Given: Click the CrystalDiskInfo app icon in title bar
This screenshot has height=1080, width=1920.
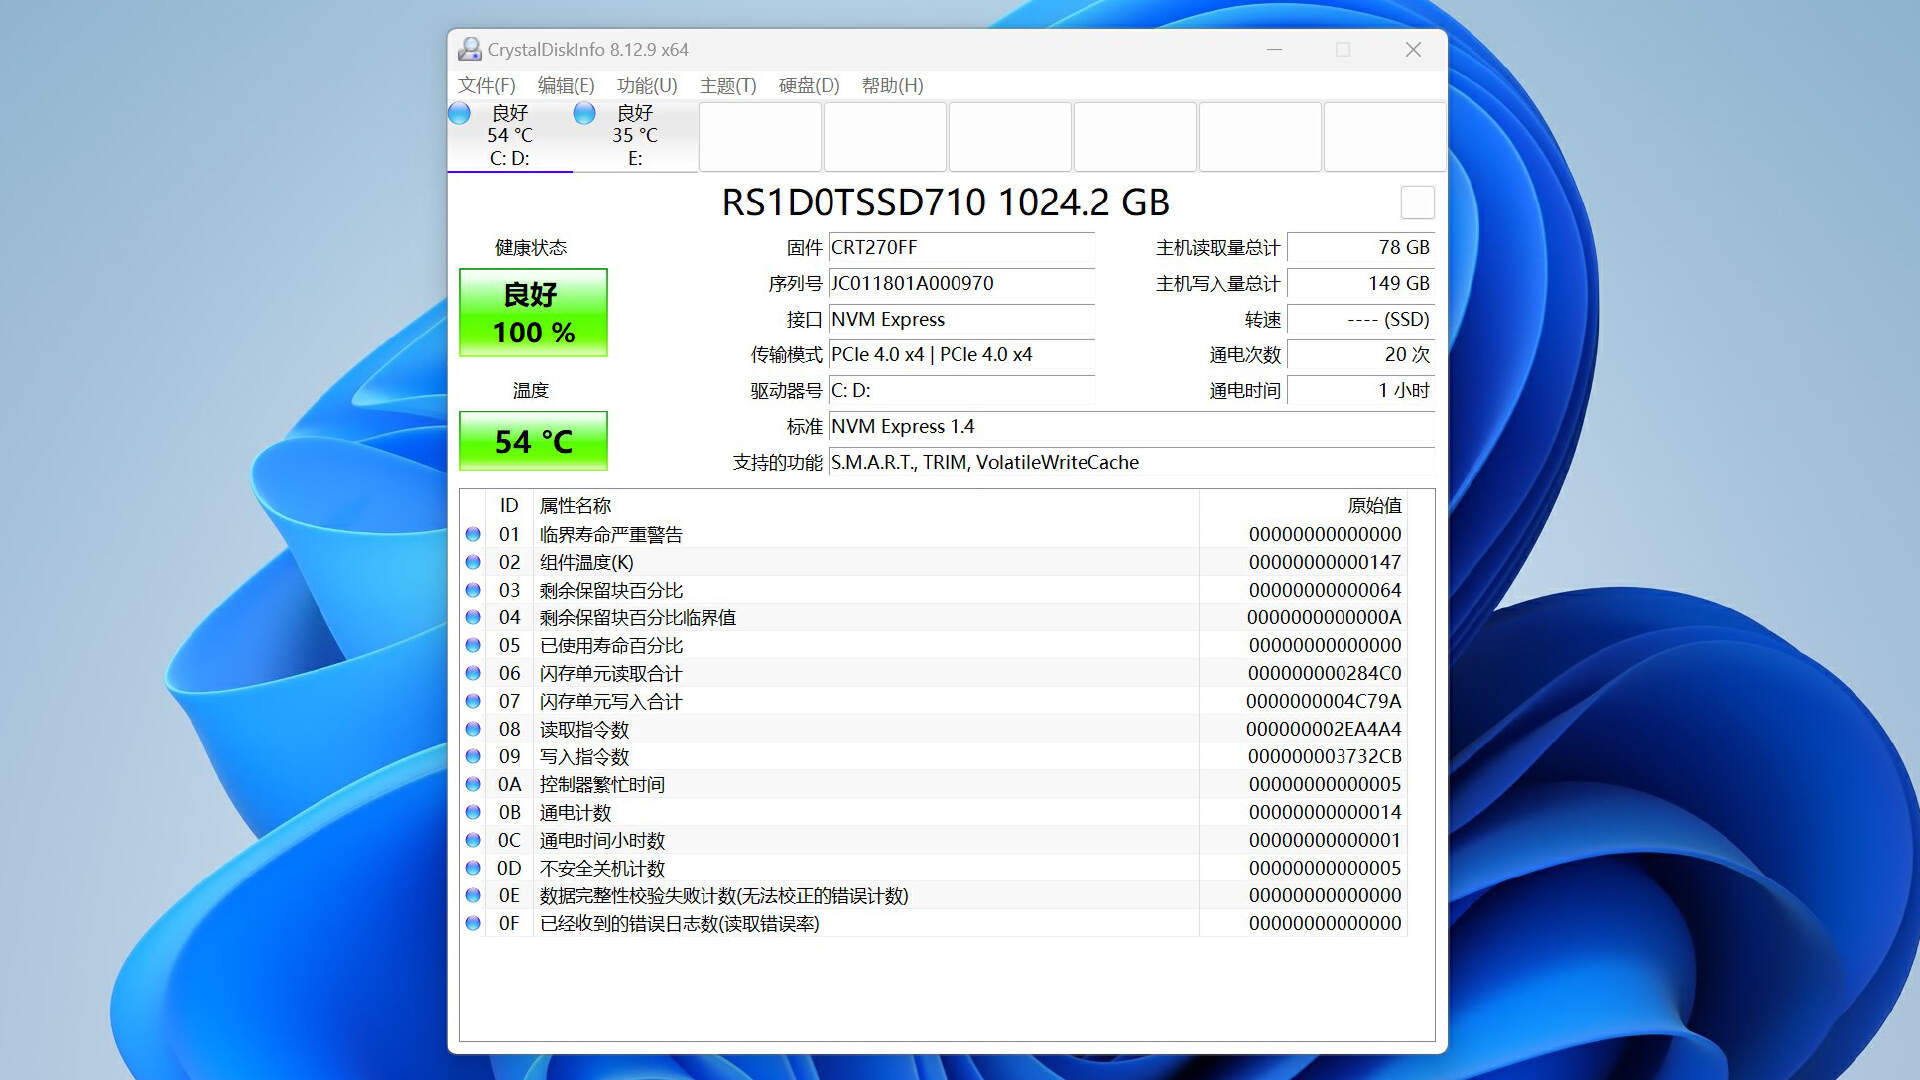Looking at the screenshot, I should [469, 49].
